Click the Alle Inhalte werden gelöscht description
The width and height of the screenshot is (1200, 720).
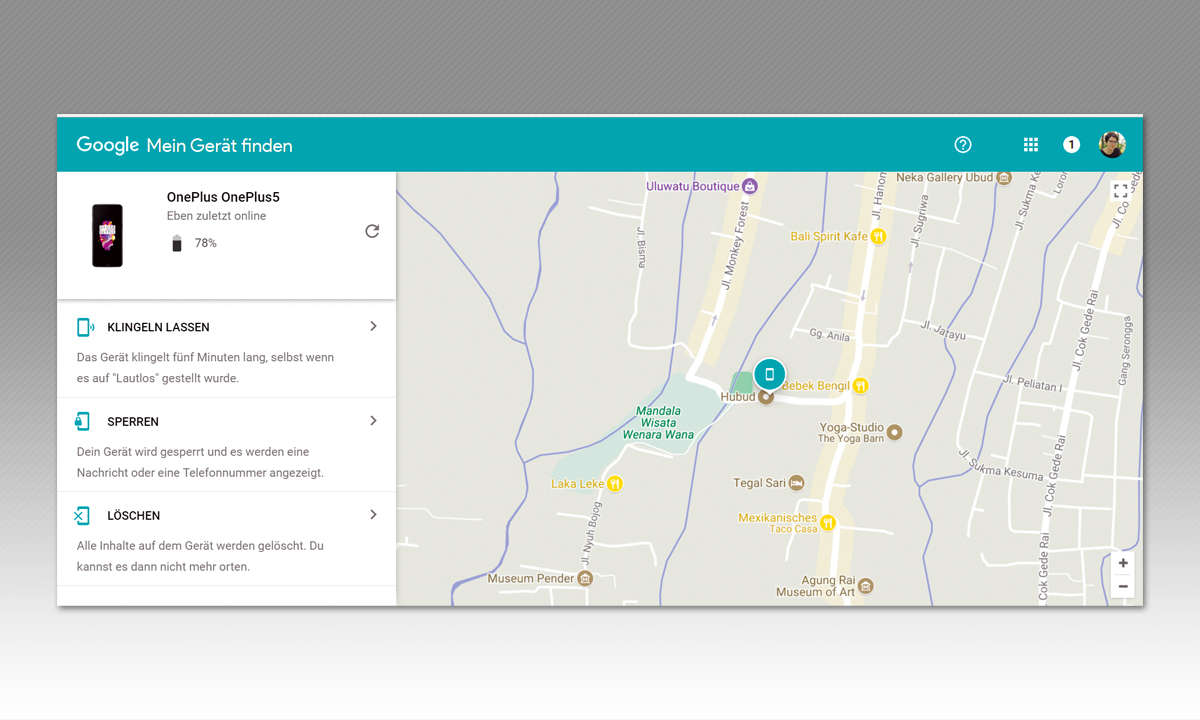click(x=200, y=556)
